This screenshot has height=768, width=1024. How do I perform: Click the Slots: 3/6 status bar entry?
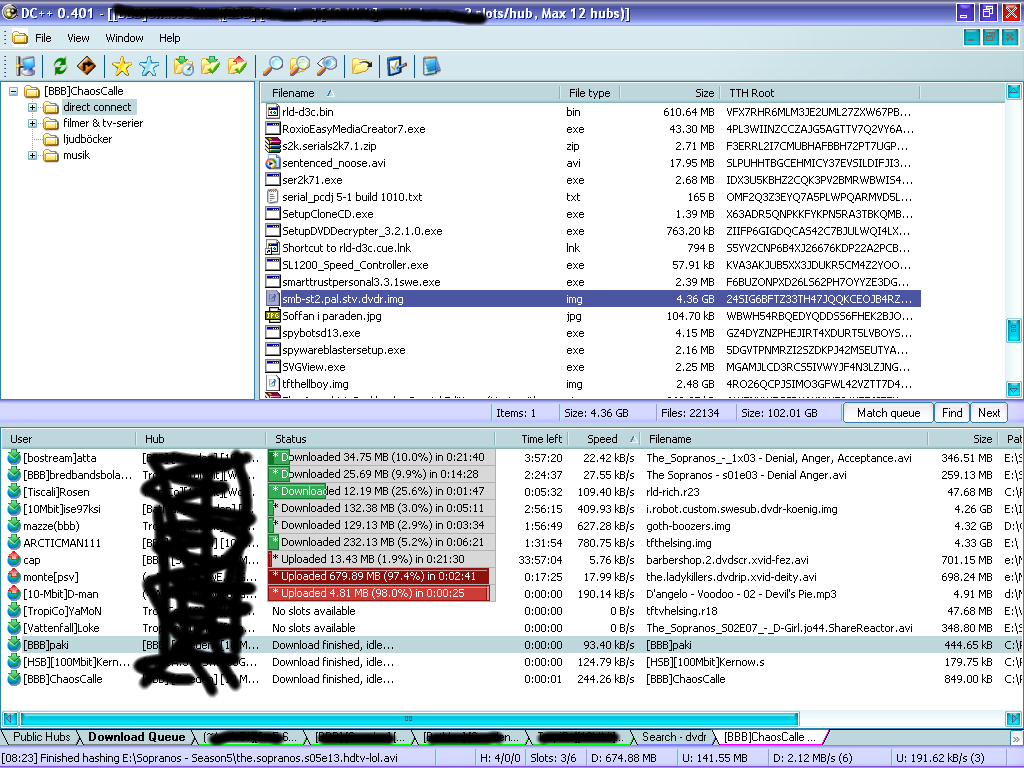coord(552,758)
